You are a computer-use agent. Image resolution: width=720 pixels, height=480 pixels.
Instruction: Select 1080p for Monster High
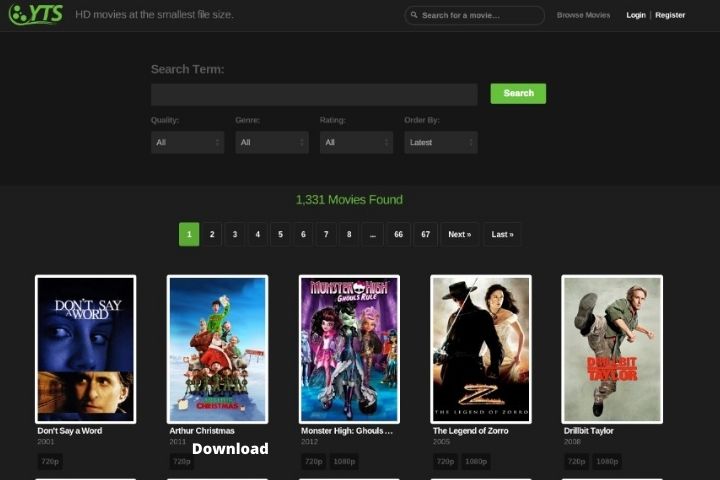[344, 461]
